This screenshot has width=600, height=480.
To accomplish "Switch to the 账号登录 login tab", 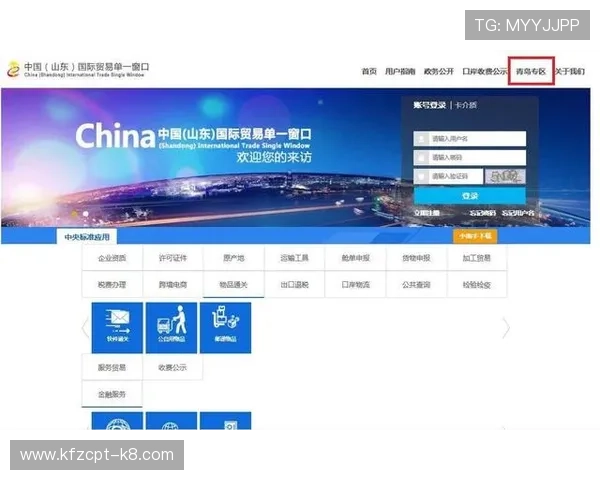I will 429,105.
